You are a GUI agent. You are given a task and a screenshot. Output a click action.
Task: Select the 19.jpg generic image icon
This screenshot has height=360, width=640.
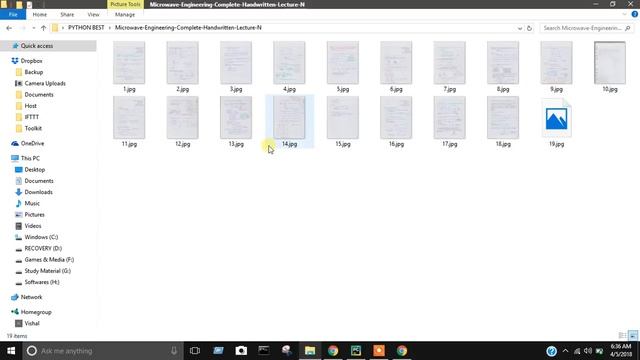pyautogui.click(x=556, y=118)
